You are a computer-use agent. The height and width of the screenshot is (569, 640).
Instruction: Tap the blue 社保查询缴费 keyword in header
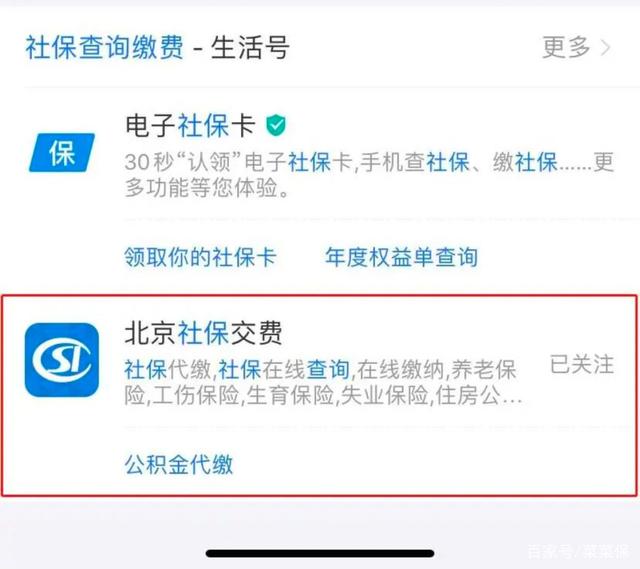pyautogui.click(x=104, y=48)
